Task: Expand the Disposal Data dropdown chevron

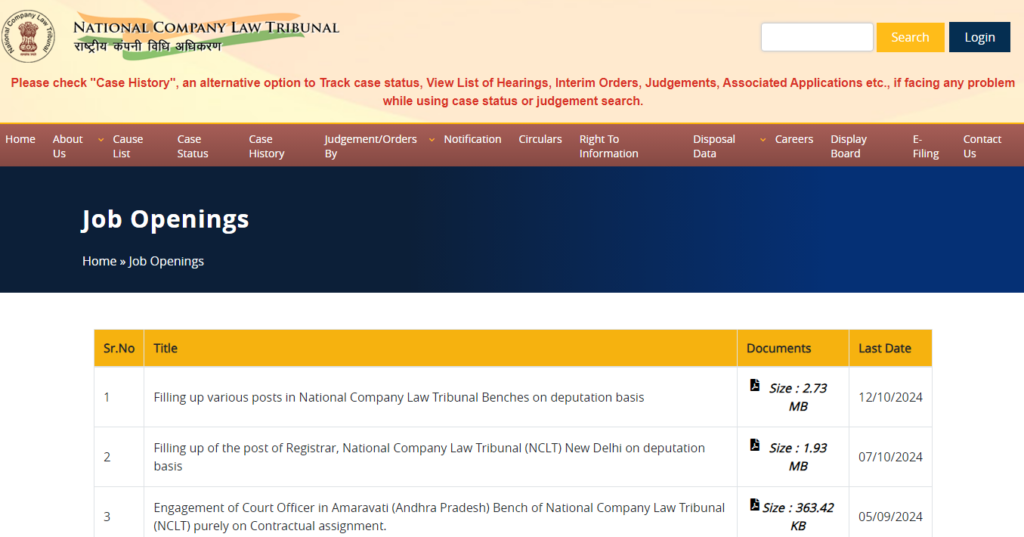Action: pos(763,140)
